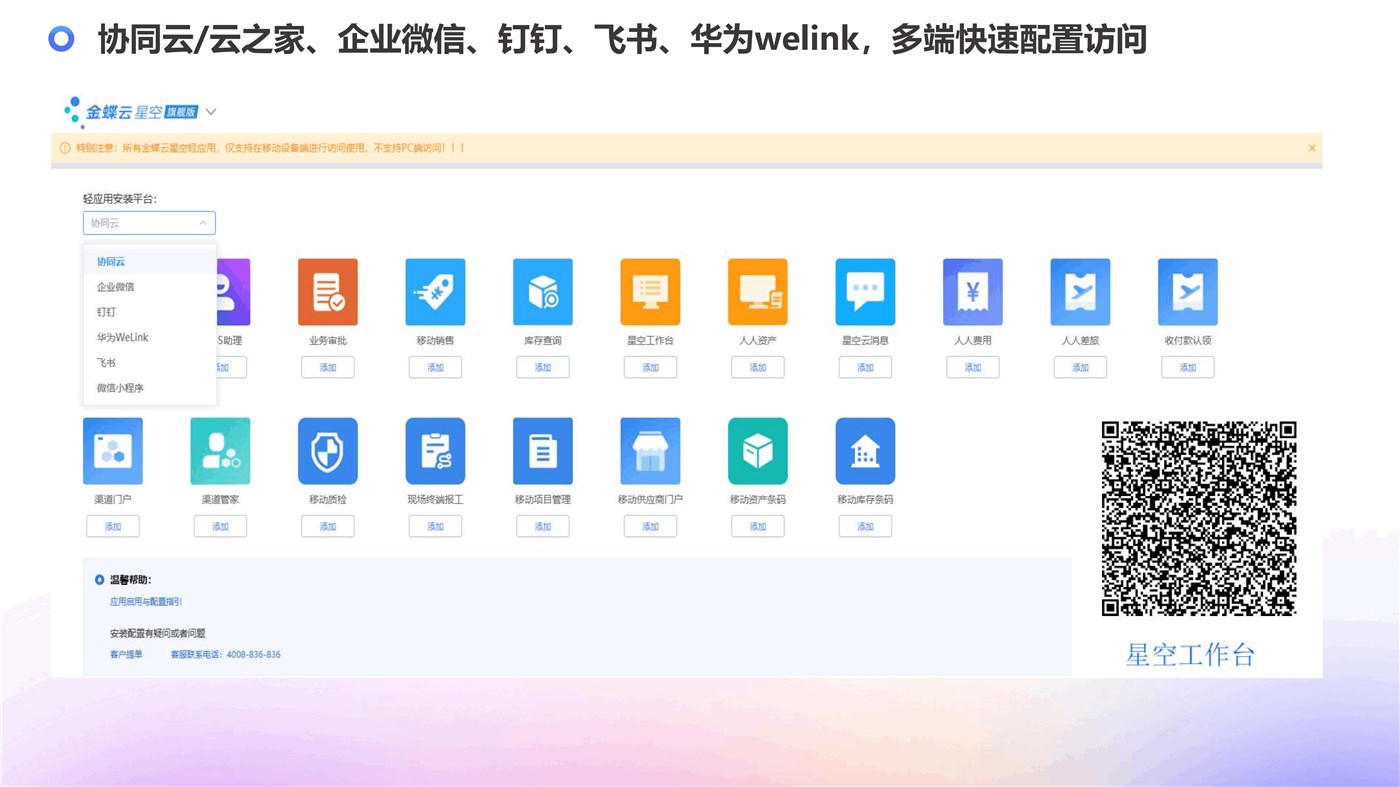
Task: Open the 应用启用与配置指引 link
Action: pos(146,602)
